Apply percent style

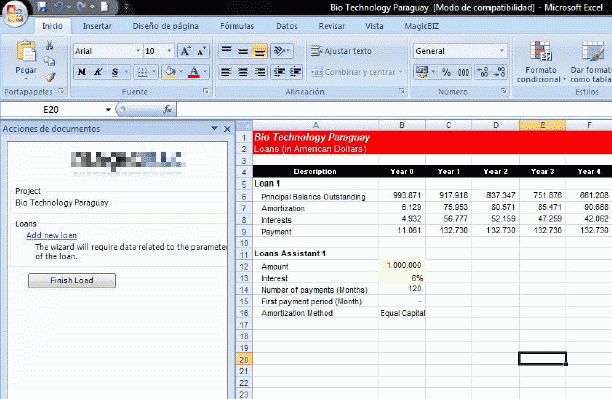tap(446, 72)
